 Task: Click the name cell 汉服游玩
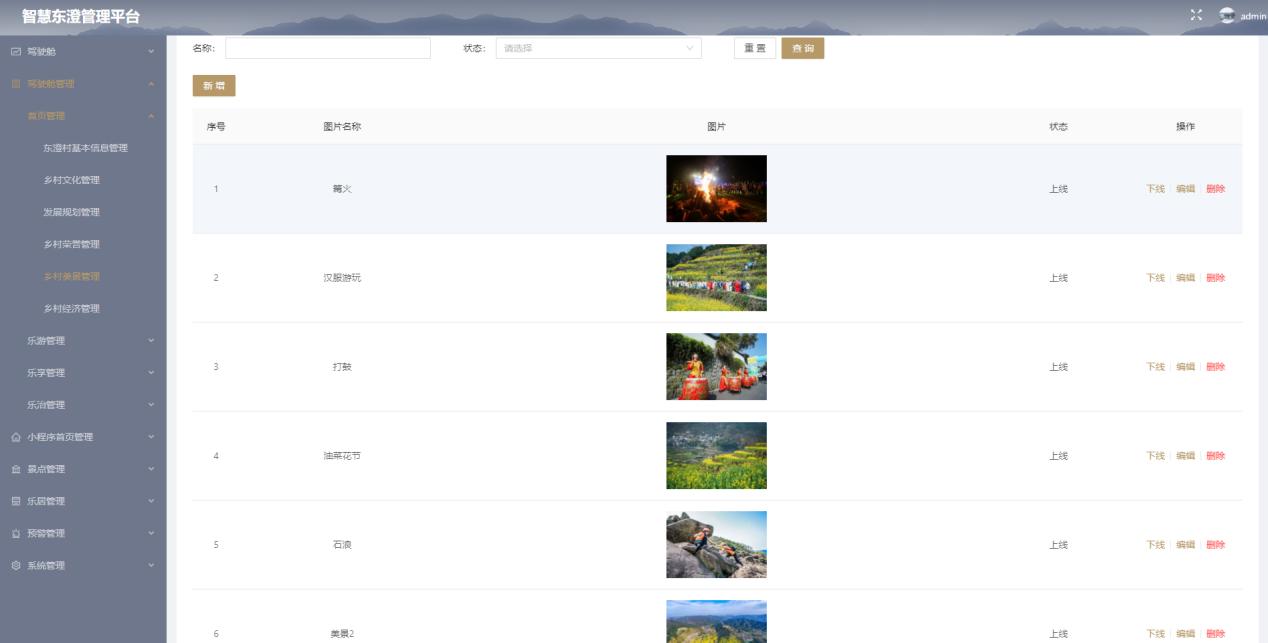(x=342, y=278)
